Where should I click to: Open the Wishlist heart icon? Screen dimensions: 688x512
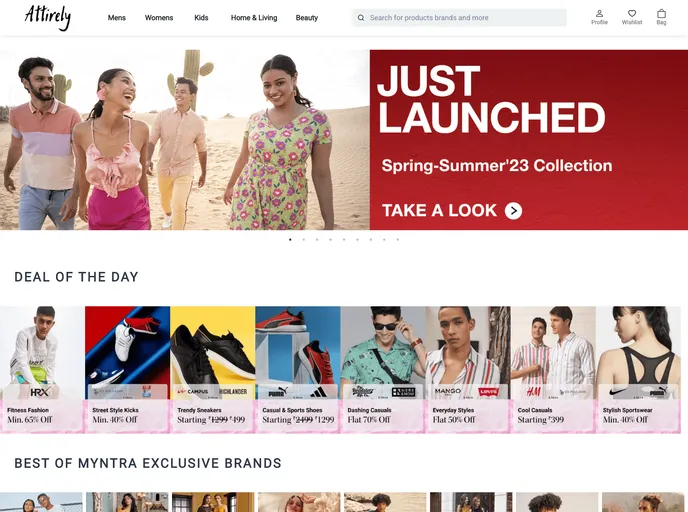[x=631, y=18]
